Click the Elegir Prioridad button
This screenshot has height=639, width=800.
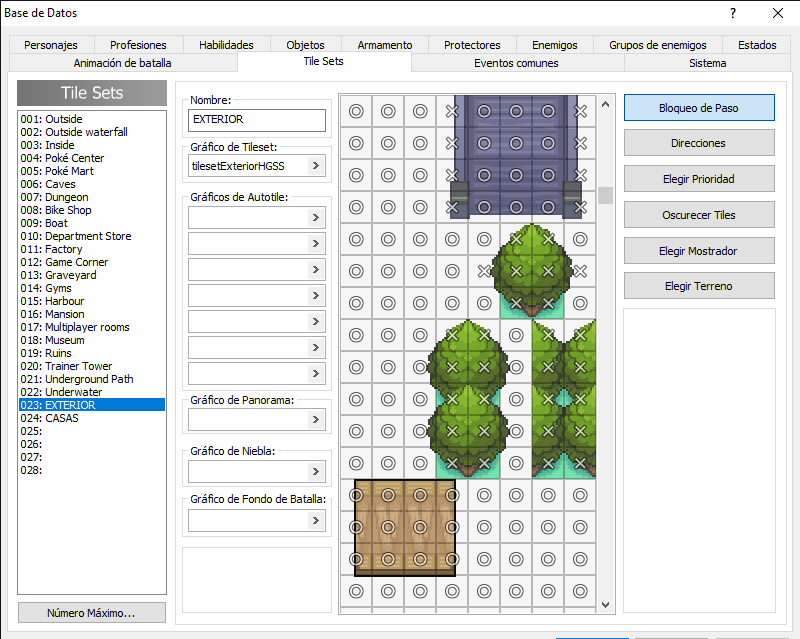(x=699, y=179)
